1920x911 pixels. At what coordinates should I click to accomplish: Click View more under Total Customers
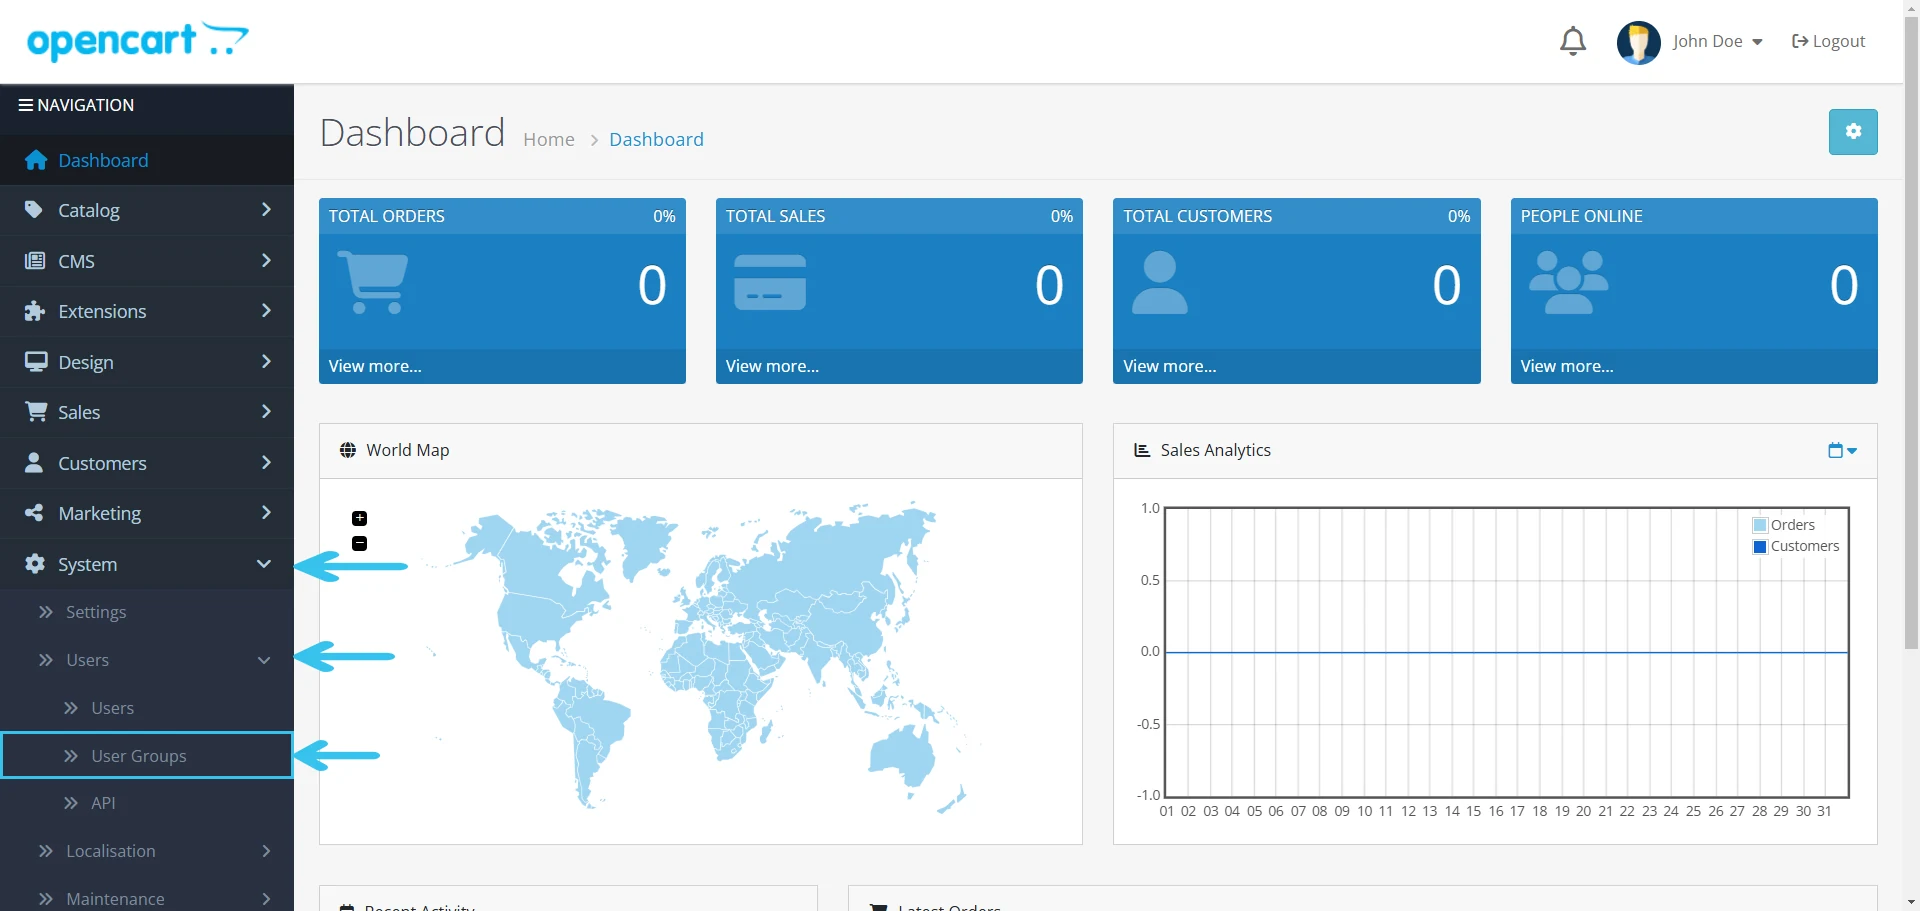1169,366
